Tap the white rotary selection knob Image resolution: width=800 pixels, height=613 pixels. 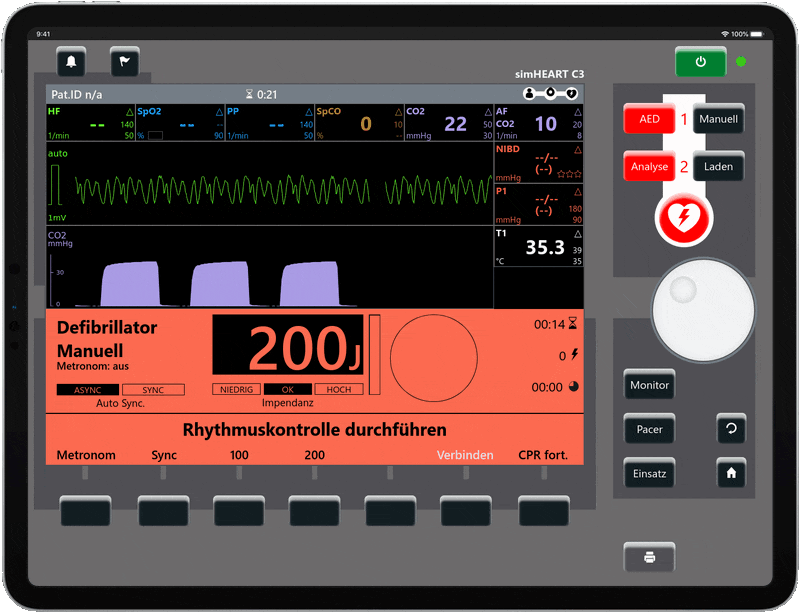click(x=704, y=310)
